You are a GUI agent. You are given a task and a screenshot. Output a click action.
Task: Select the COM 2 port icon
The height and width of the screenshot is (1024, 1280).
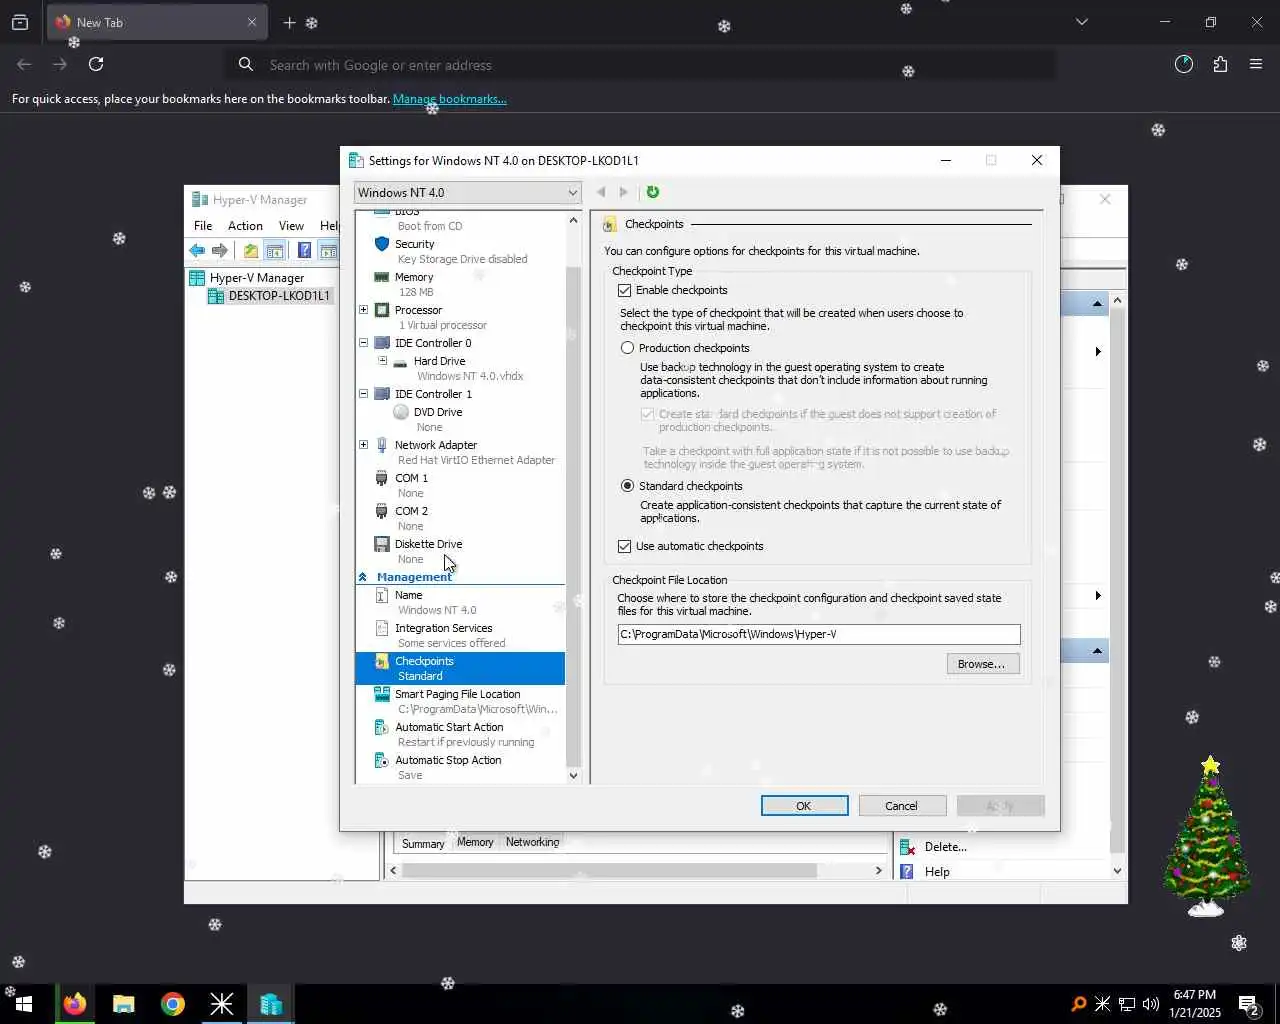pos(381,511)
